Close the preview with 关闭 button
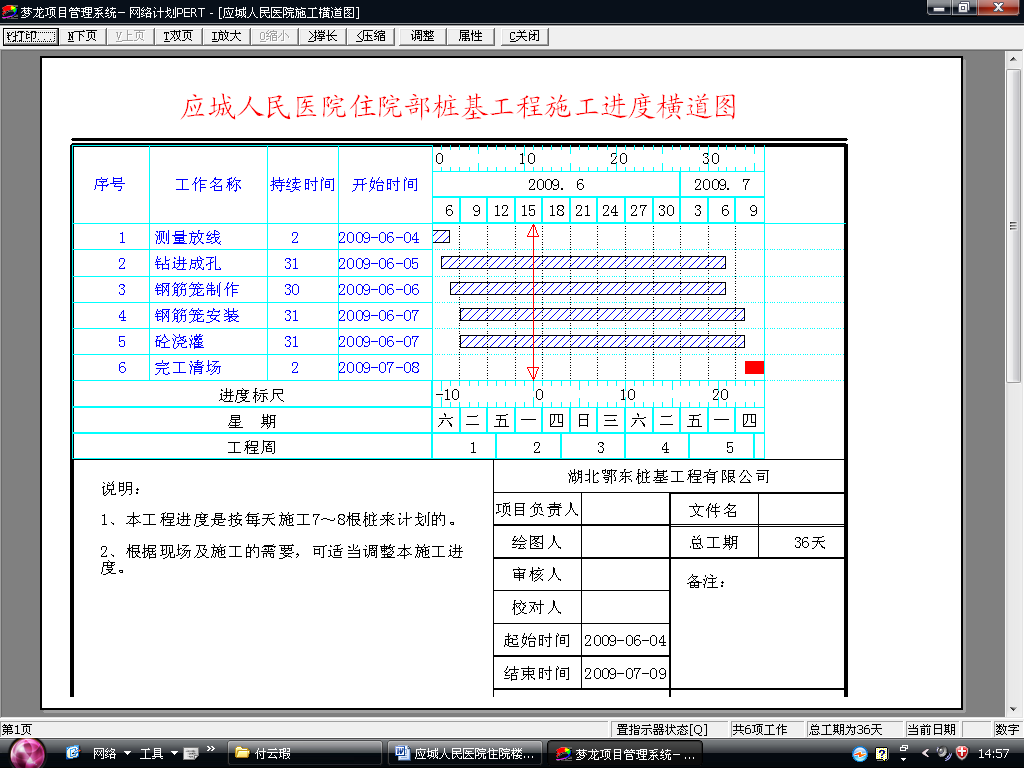The height and width of the screenshot is (768, 1024). pos(524,36)
